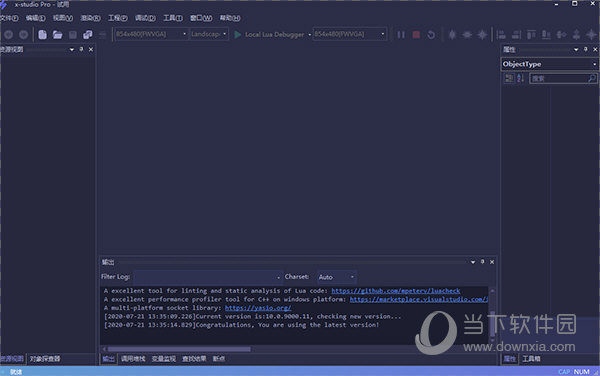600x376 pixels.
Task: Switch to the 对象探查器 tab
Action: (x=45, y=359)
